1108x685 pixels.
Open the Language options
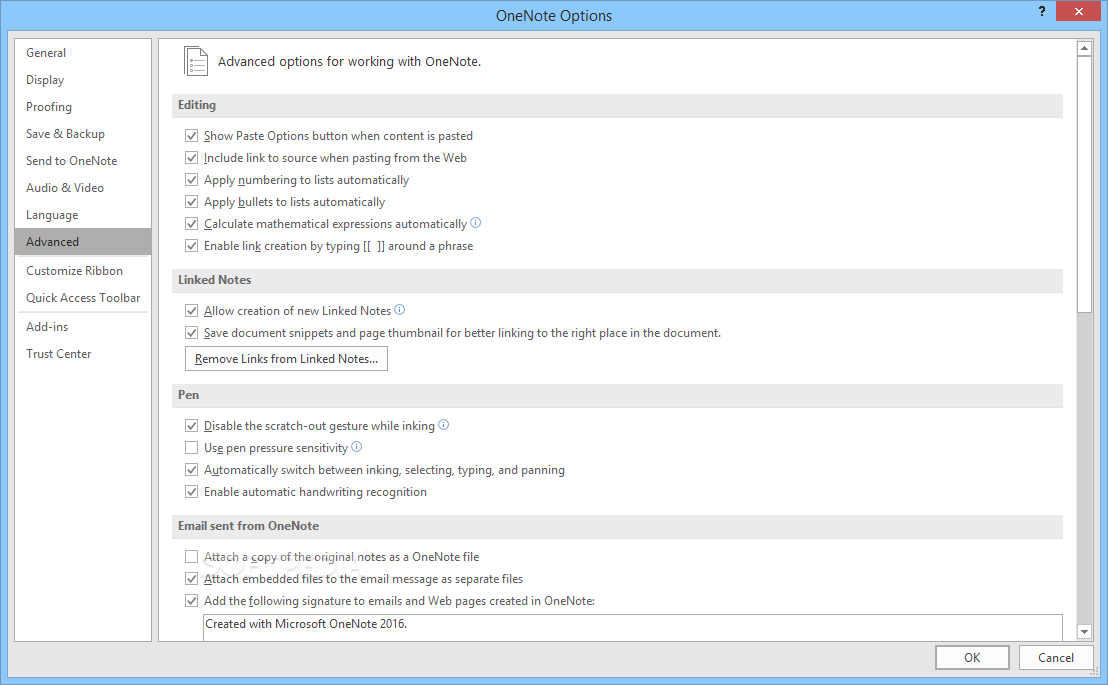[83, 215]
